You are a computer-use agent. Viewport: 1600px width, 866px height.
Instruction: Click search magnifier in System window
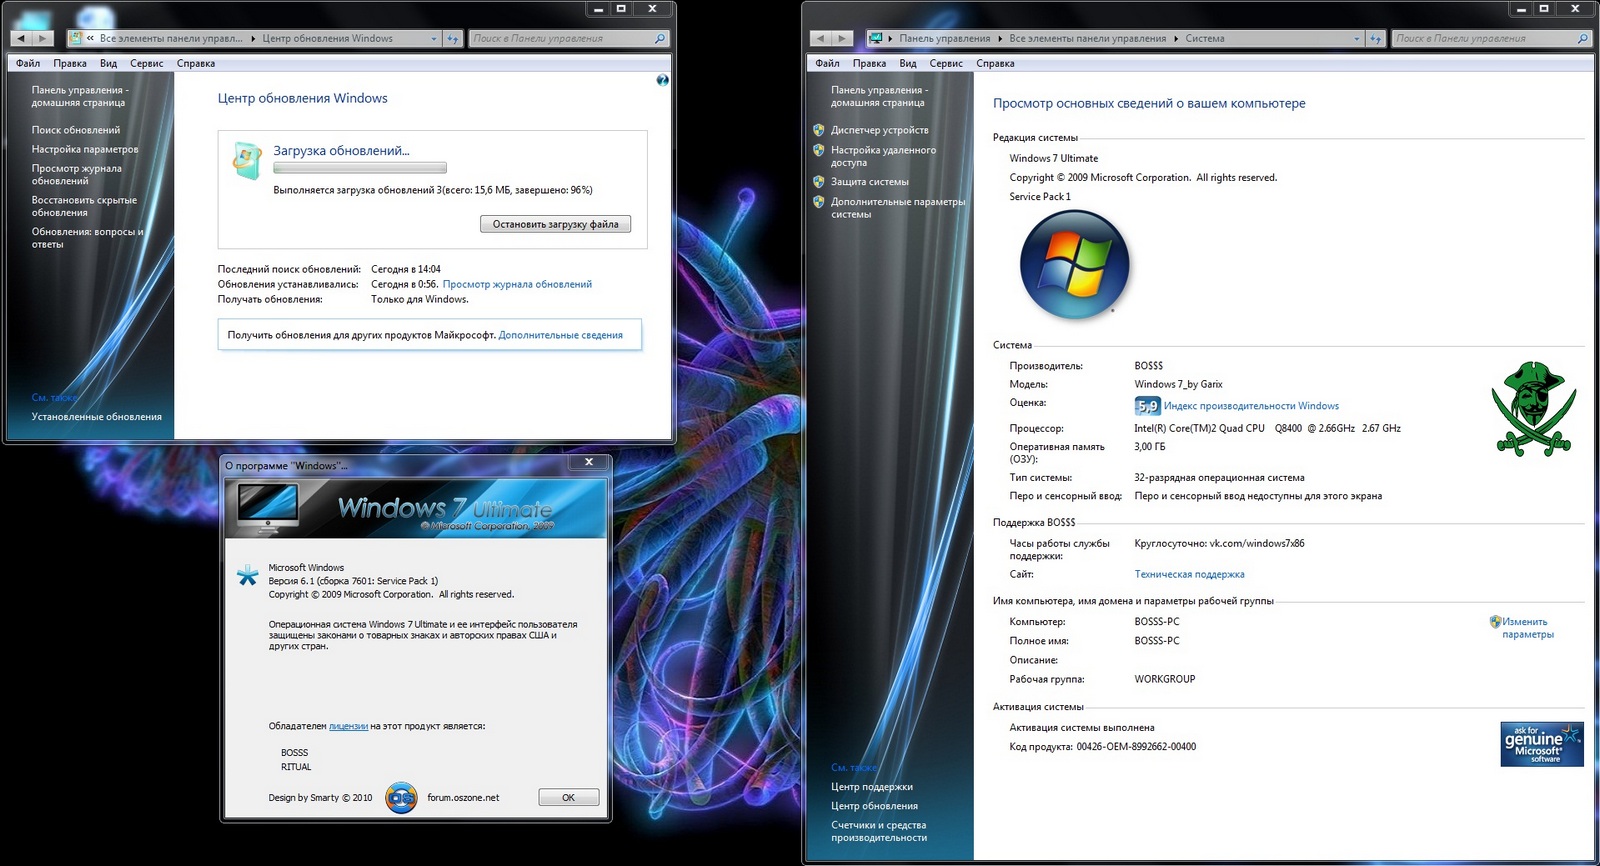coord(1583,38)
